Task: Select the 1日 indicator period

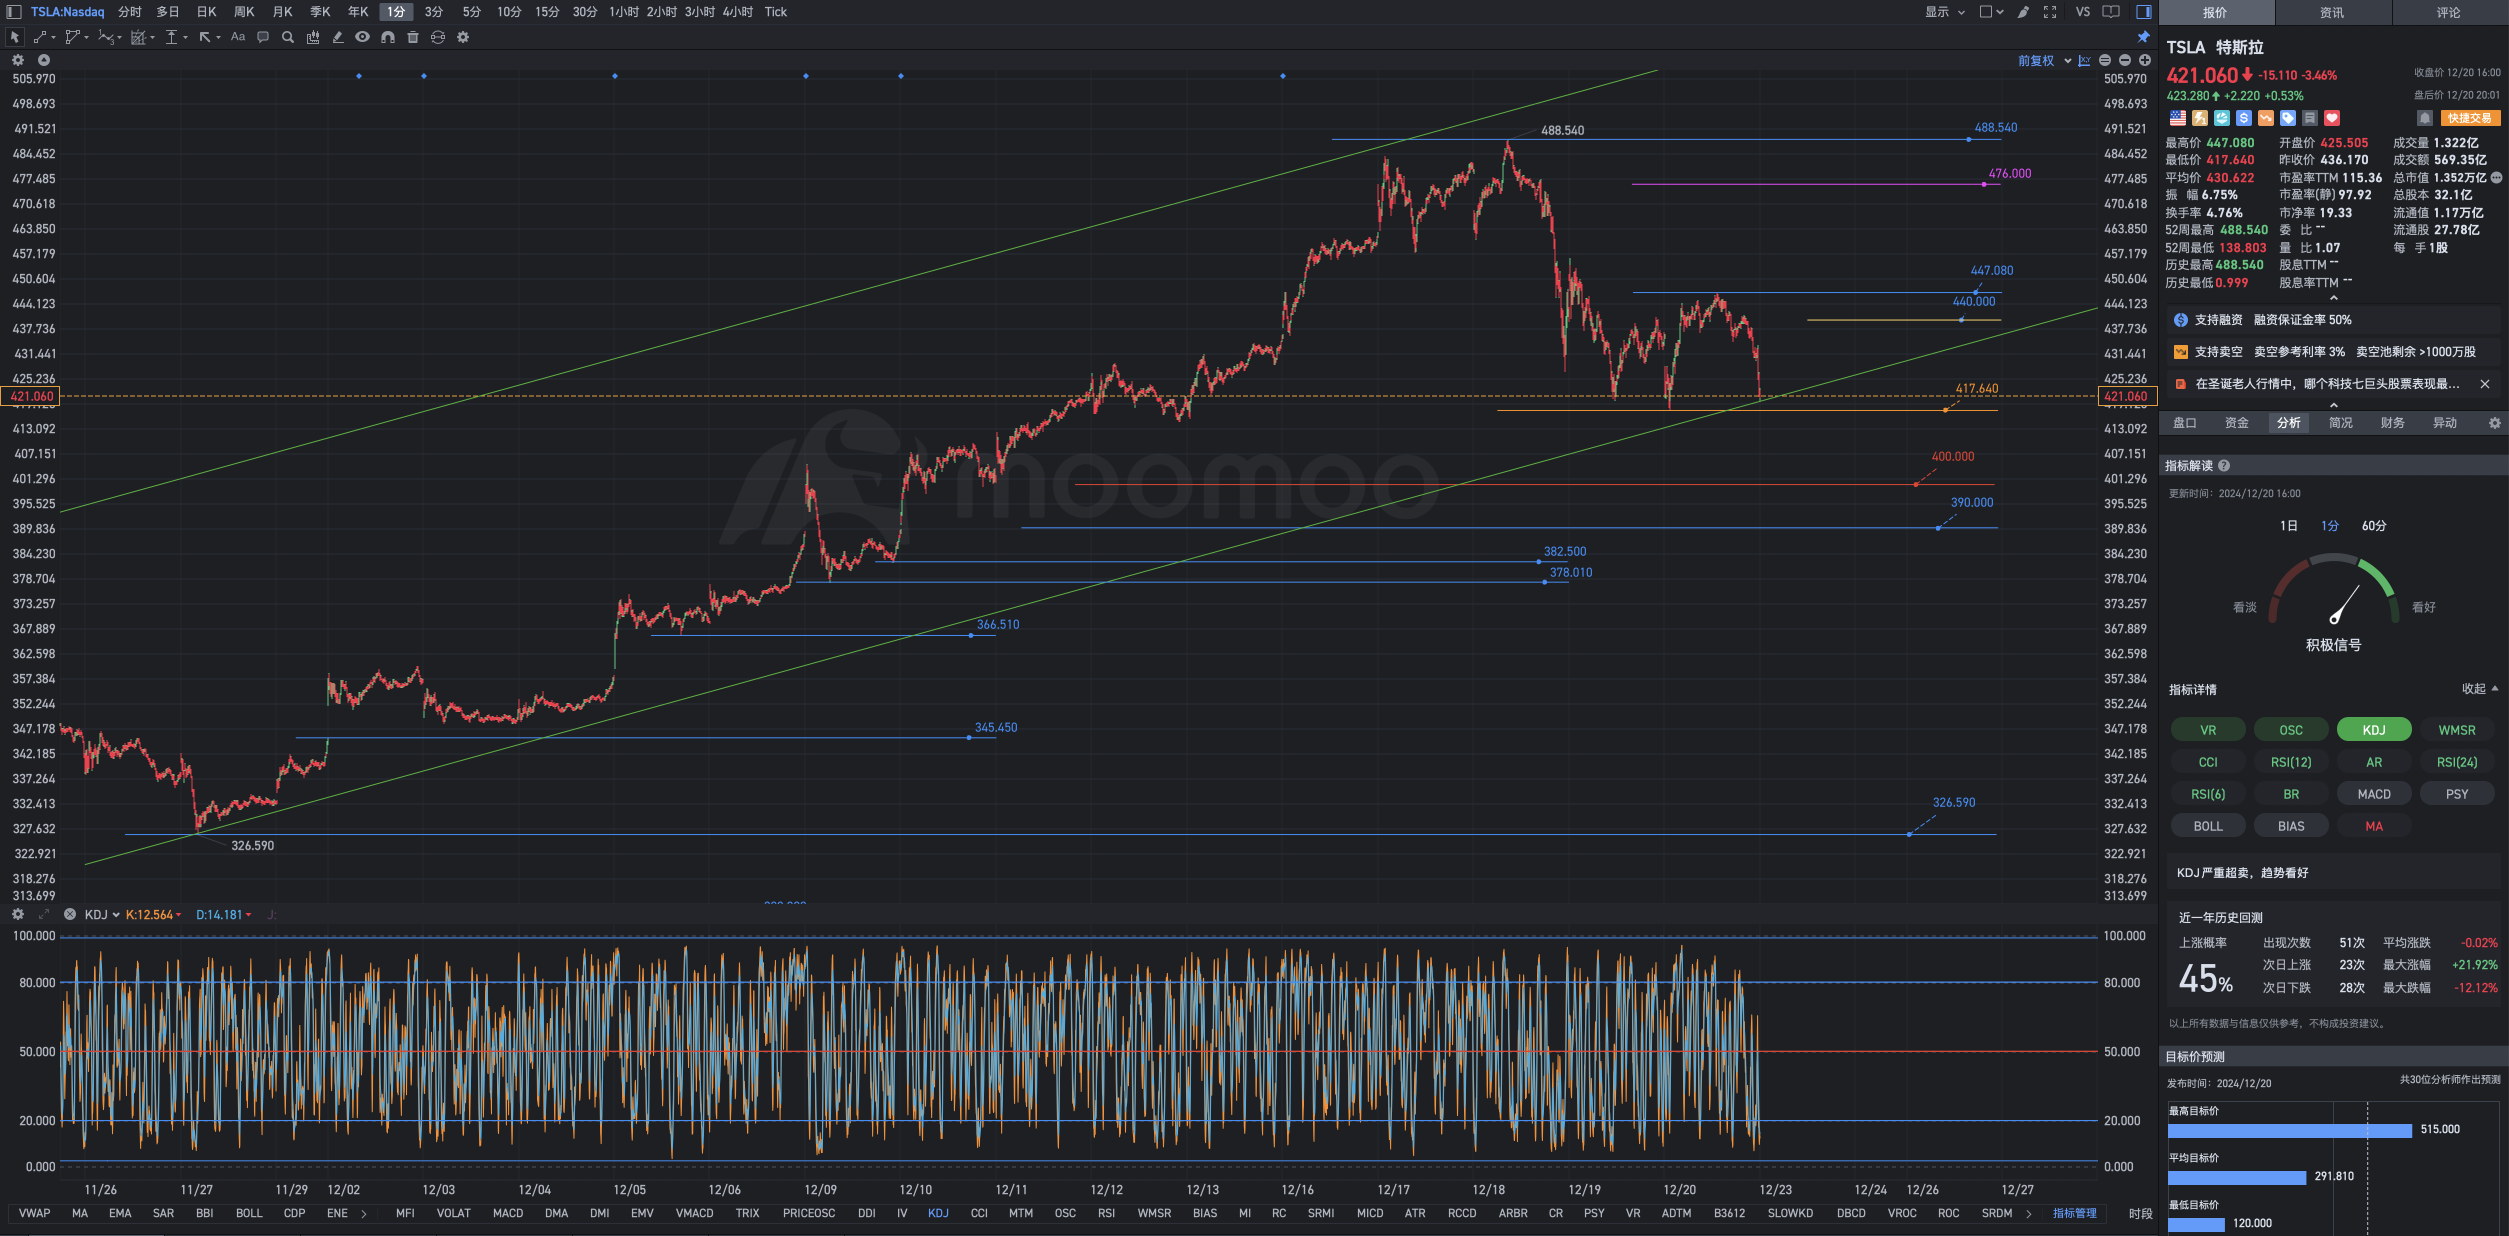Action: (2288, 526)
